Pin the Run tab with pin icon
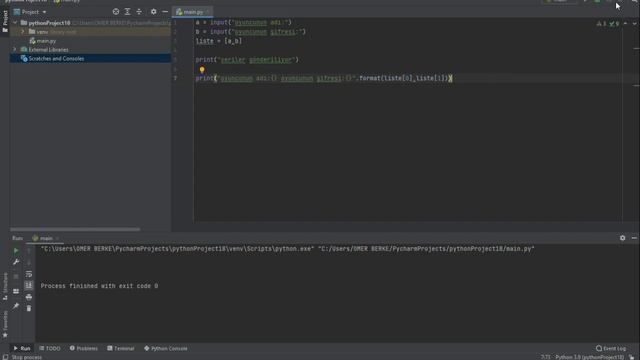 tap(16, 306)
